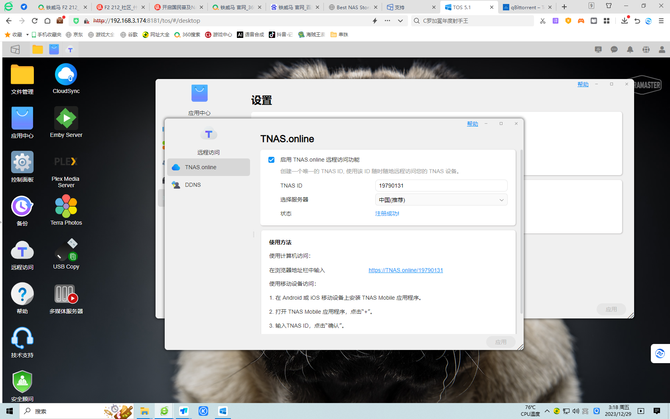This screenshot has width=670, height=419.
Task: Switch to remote access T icon in TOS top bar
Action: click(x=70, y=50)
